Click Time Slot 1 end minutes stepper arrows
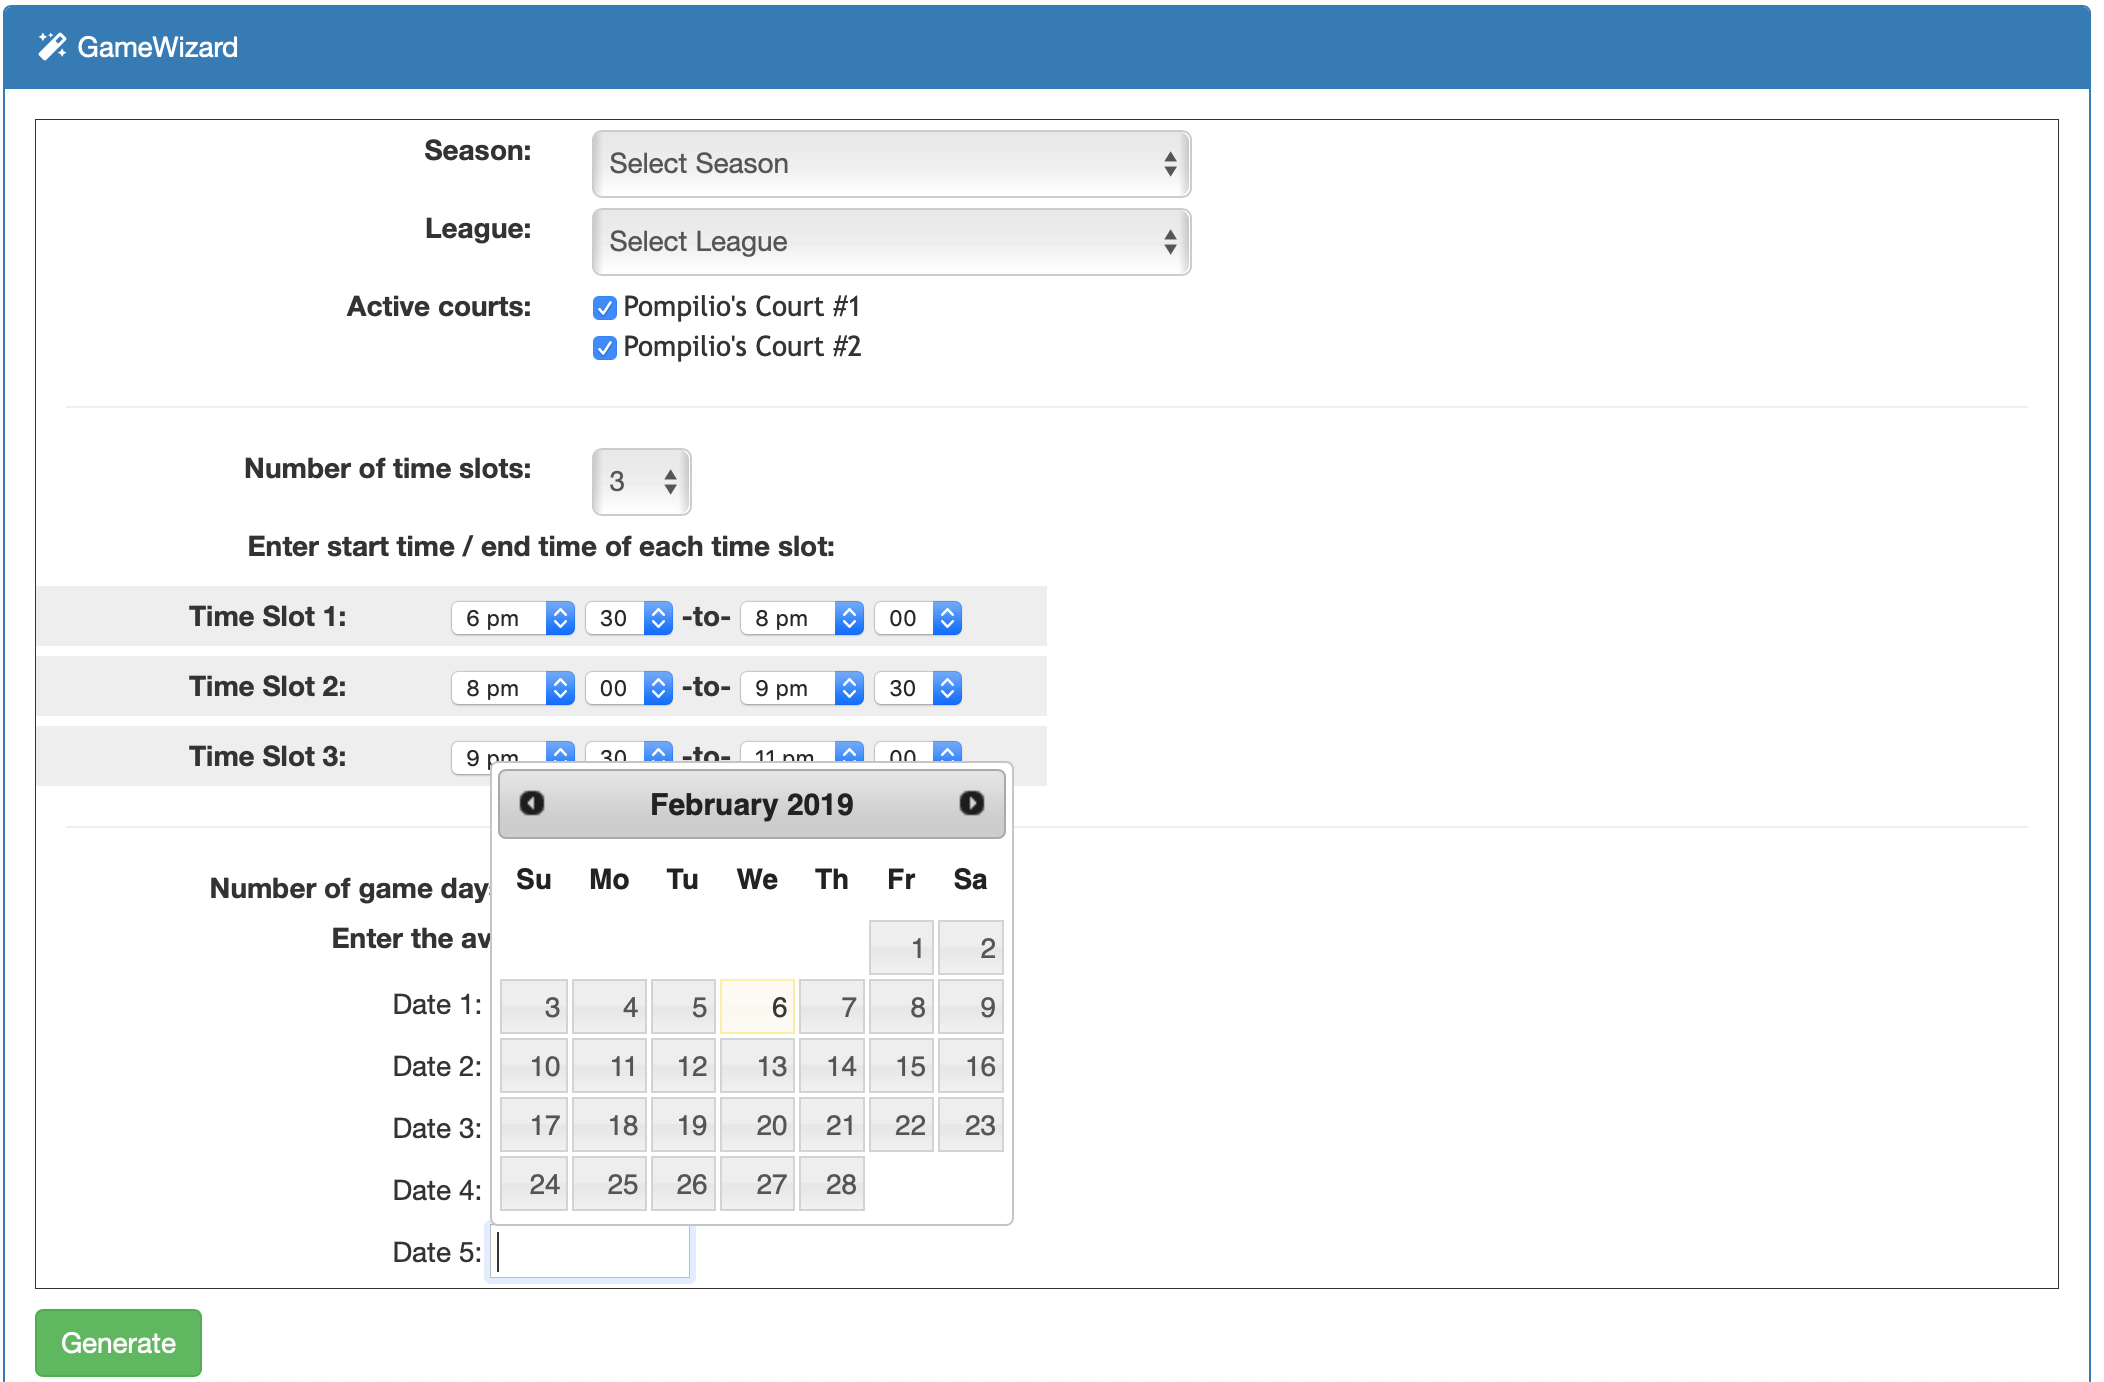 947,618
